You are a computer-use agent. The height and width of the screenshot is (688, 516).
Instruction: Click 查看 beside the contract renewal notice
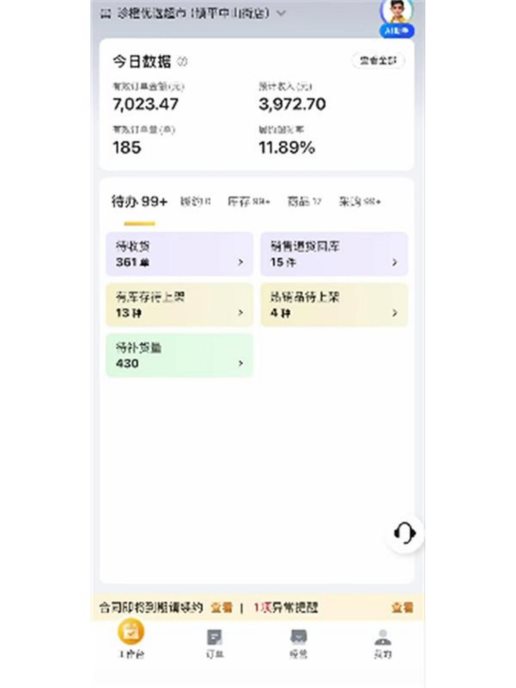pyautogui.click(x=222, y=607)
